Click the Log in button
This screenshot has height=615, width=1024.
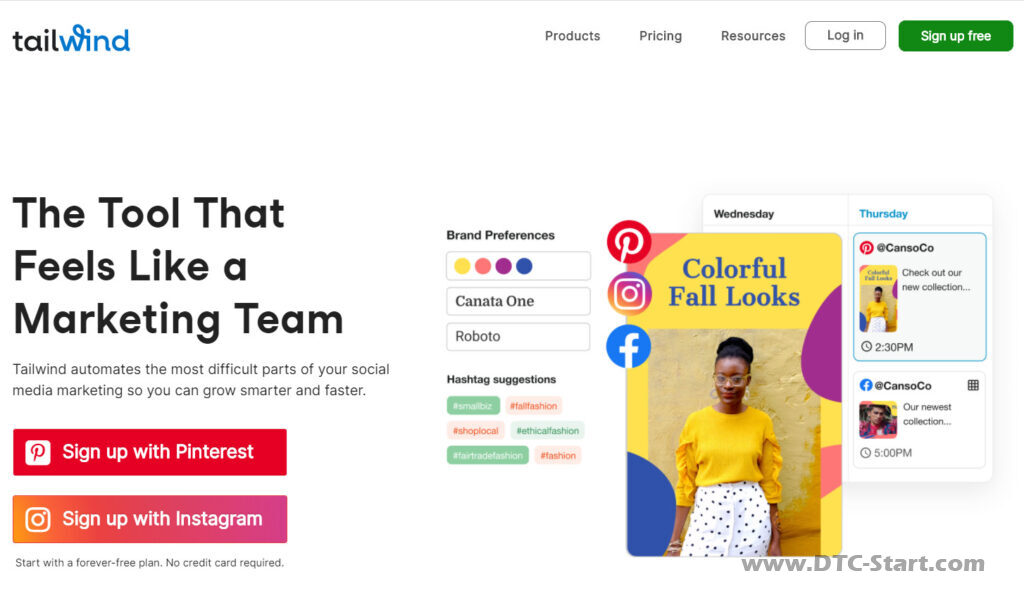click(845, 35)
